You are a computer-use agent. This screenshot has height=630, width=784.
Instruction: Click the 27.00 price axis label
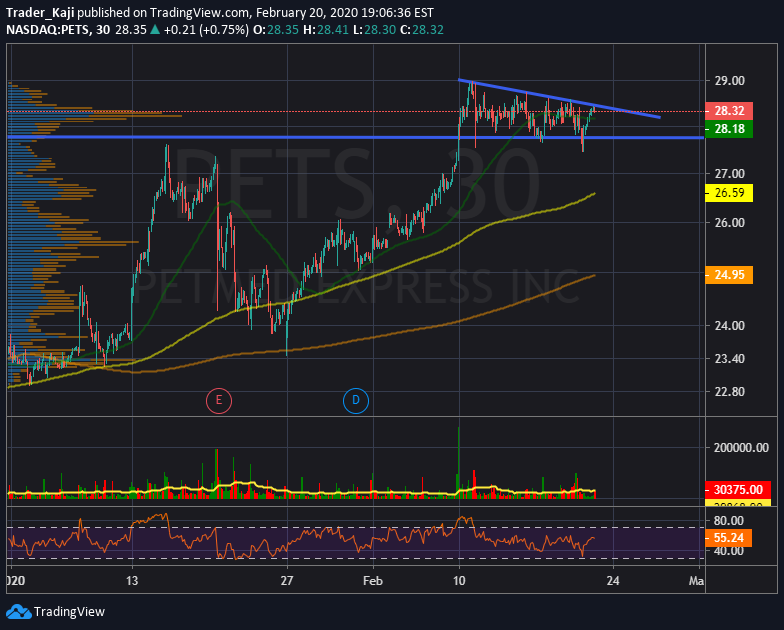click(730, 174)
